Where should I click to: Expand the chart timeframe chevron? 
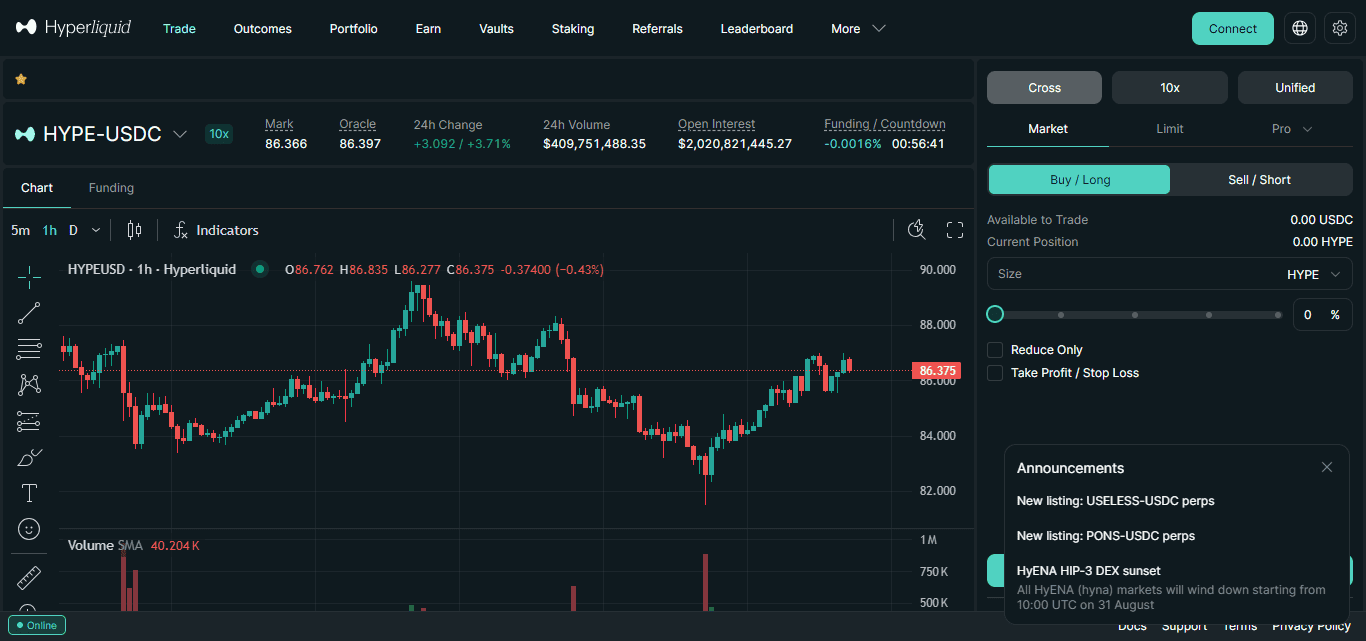(96, 230)
